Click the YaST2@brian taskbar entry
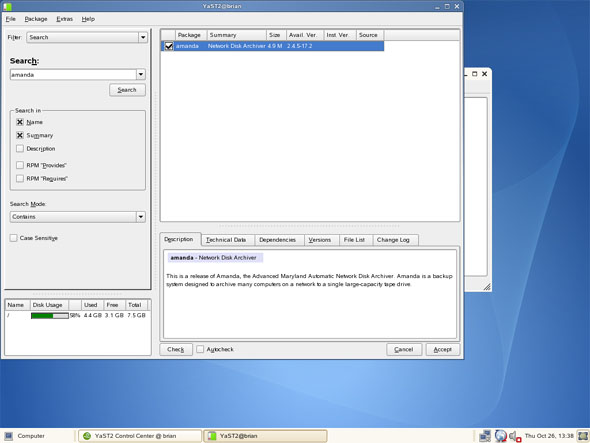The image size is (590, 443). click(x=265, y=436)
